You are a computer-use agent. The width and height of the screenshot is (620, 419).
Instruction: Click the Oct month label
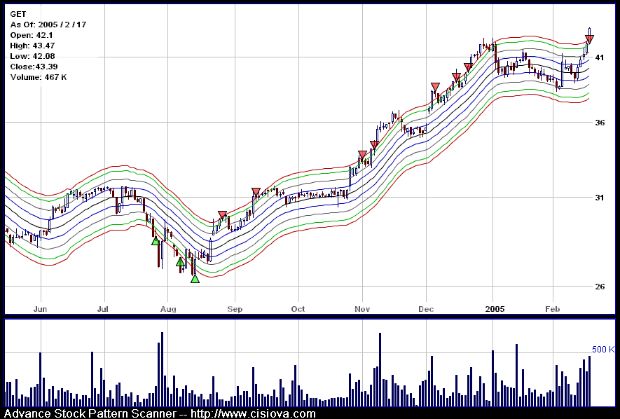point(298,309)
